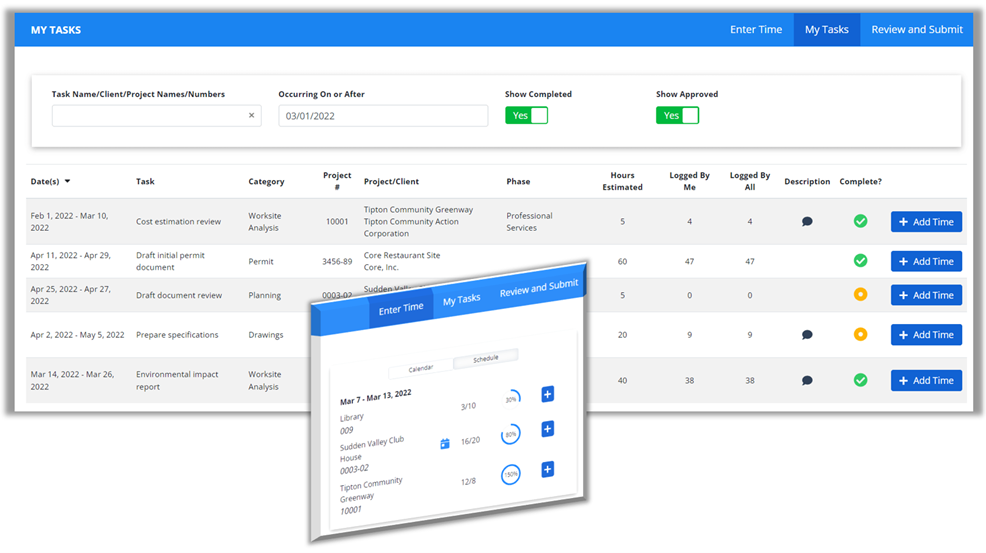This screenshot has width=986, height=553.
Task: Click calendar icon beside Sudden Valley Club House
Action: pos(445,444)
